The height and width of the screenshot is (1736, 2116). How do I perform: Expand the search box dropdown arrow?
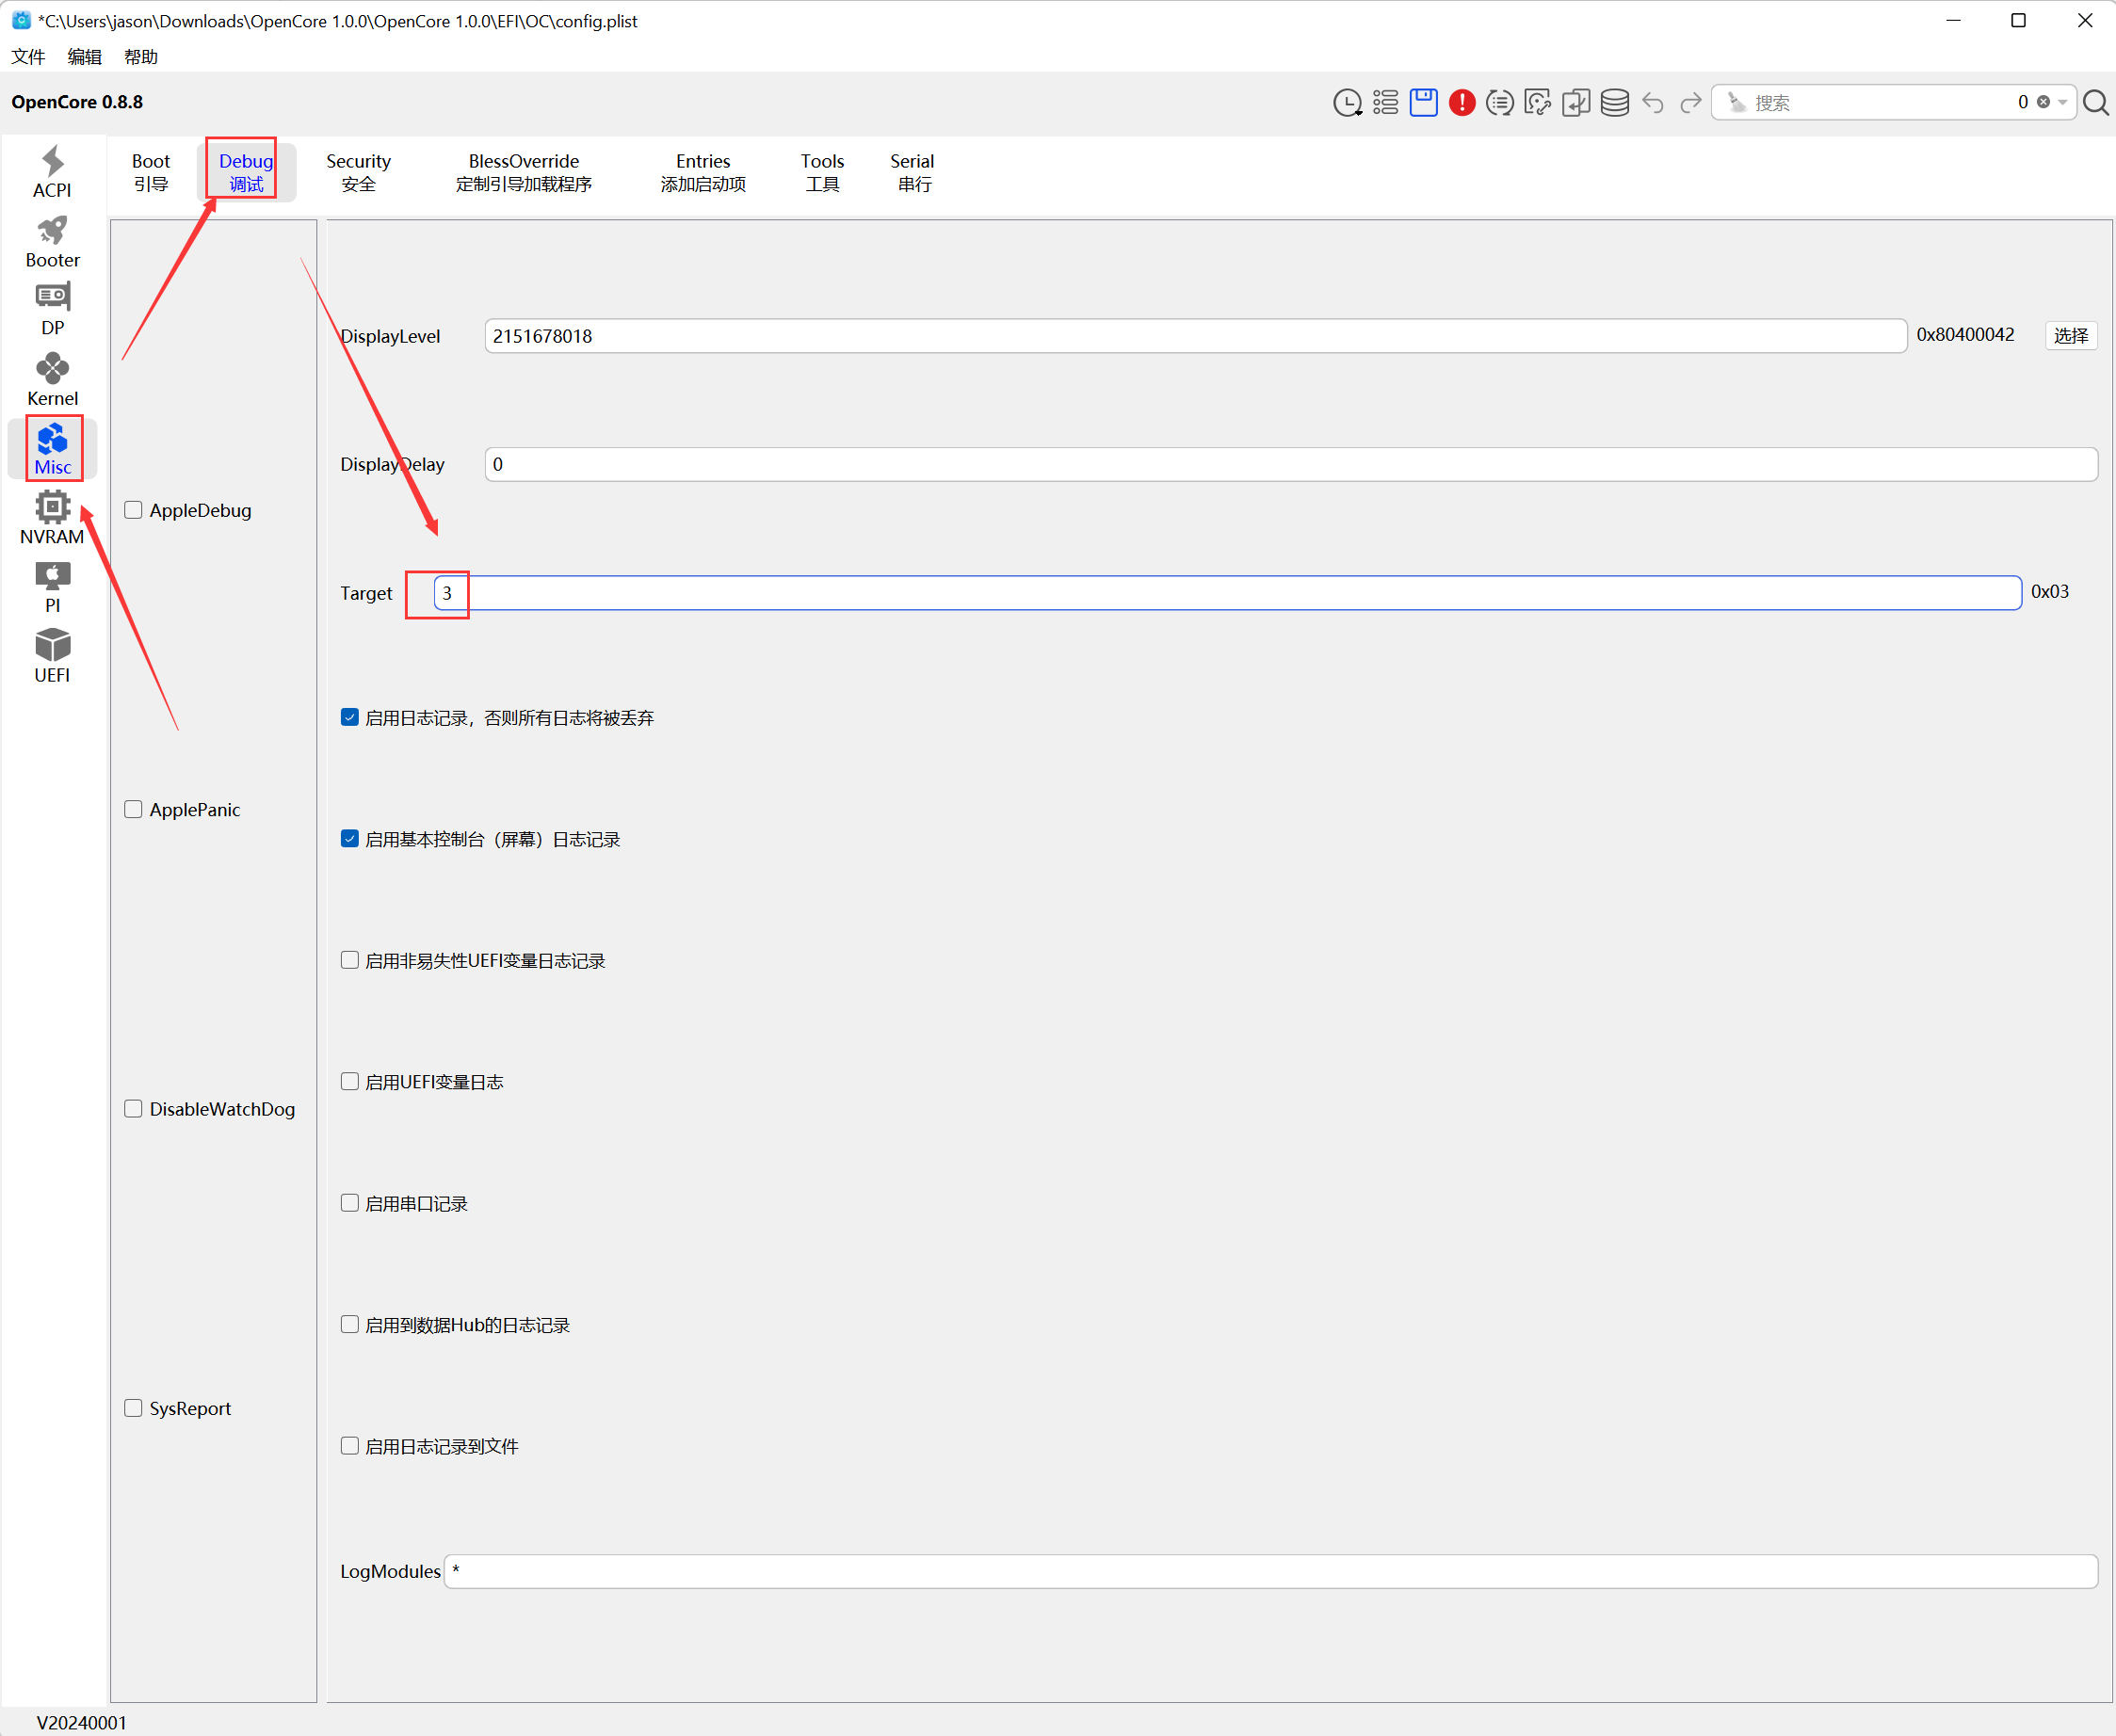coord(2062,103)
